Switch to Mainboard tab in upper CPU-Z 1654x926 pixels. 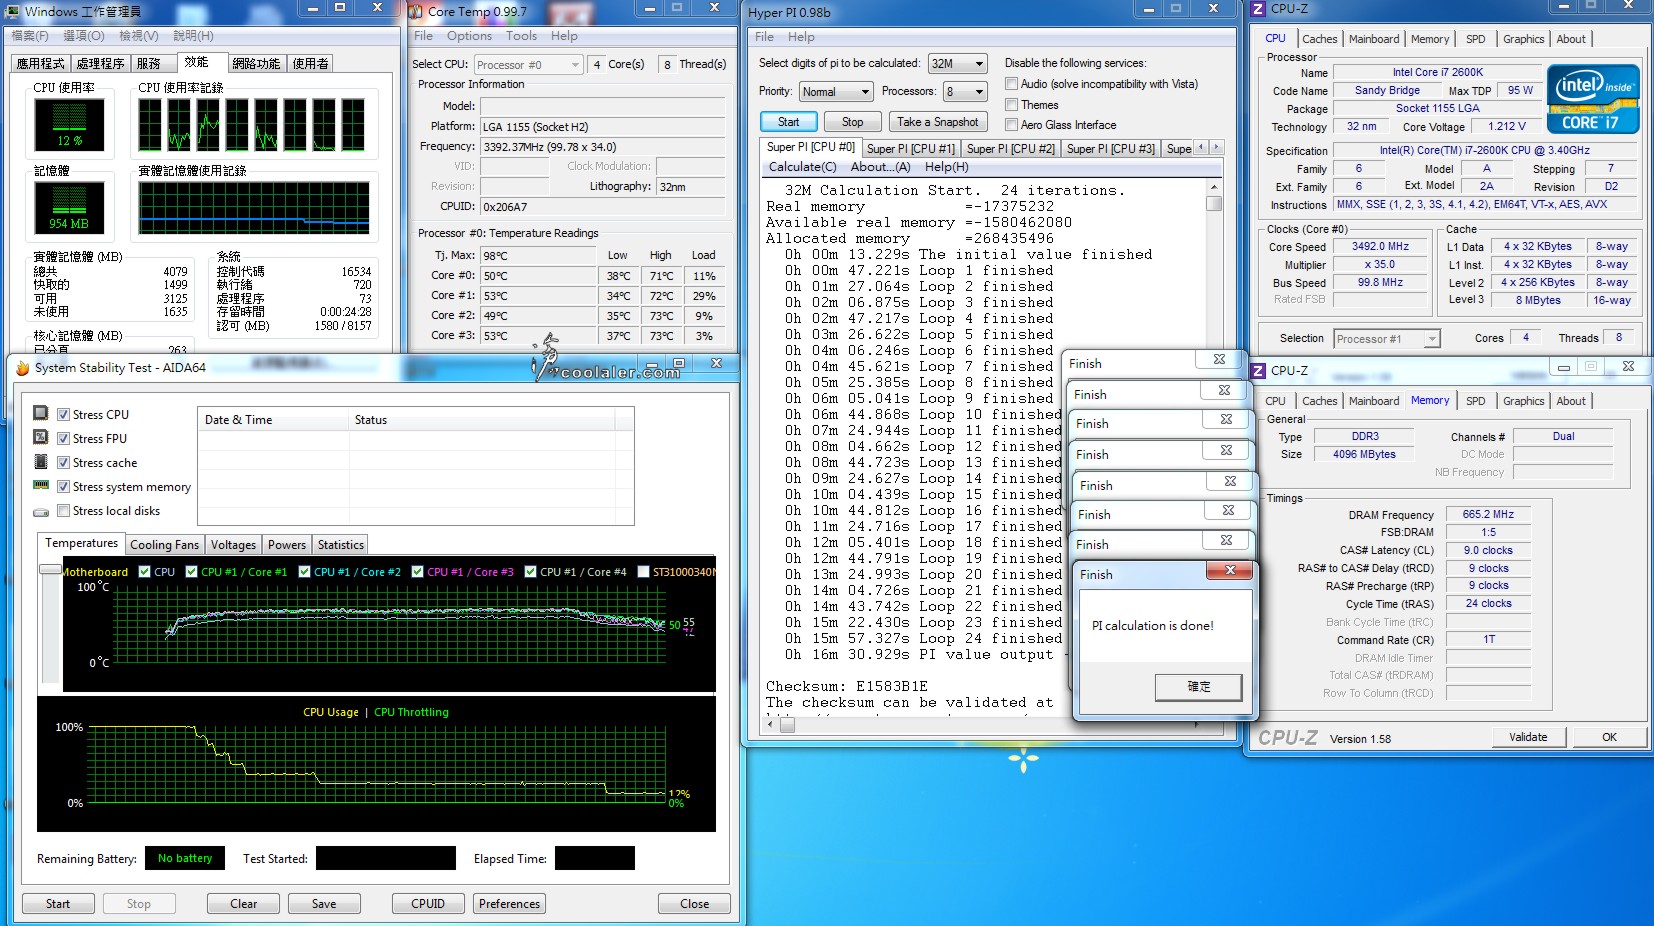tap(1373, 39)
